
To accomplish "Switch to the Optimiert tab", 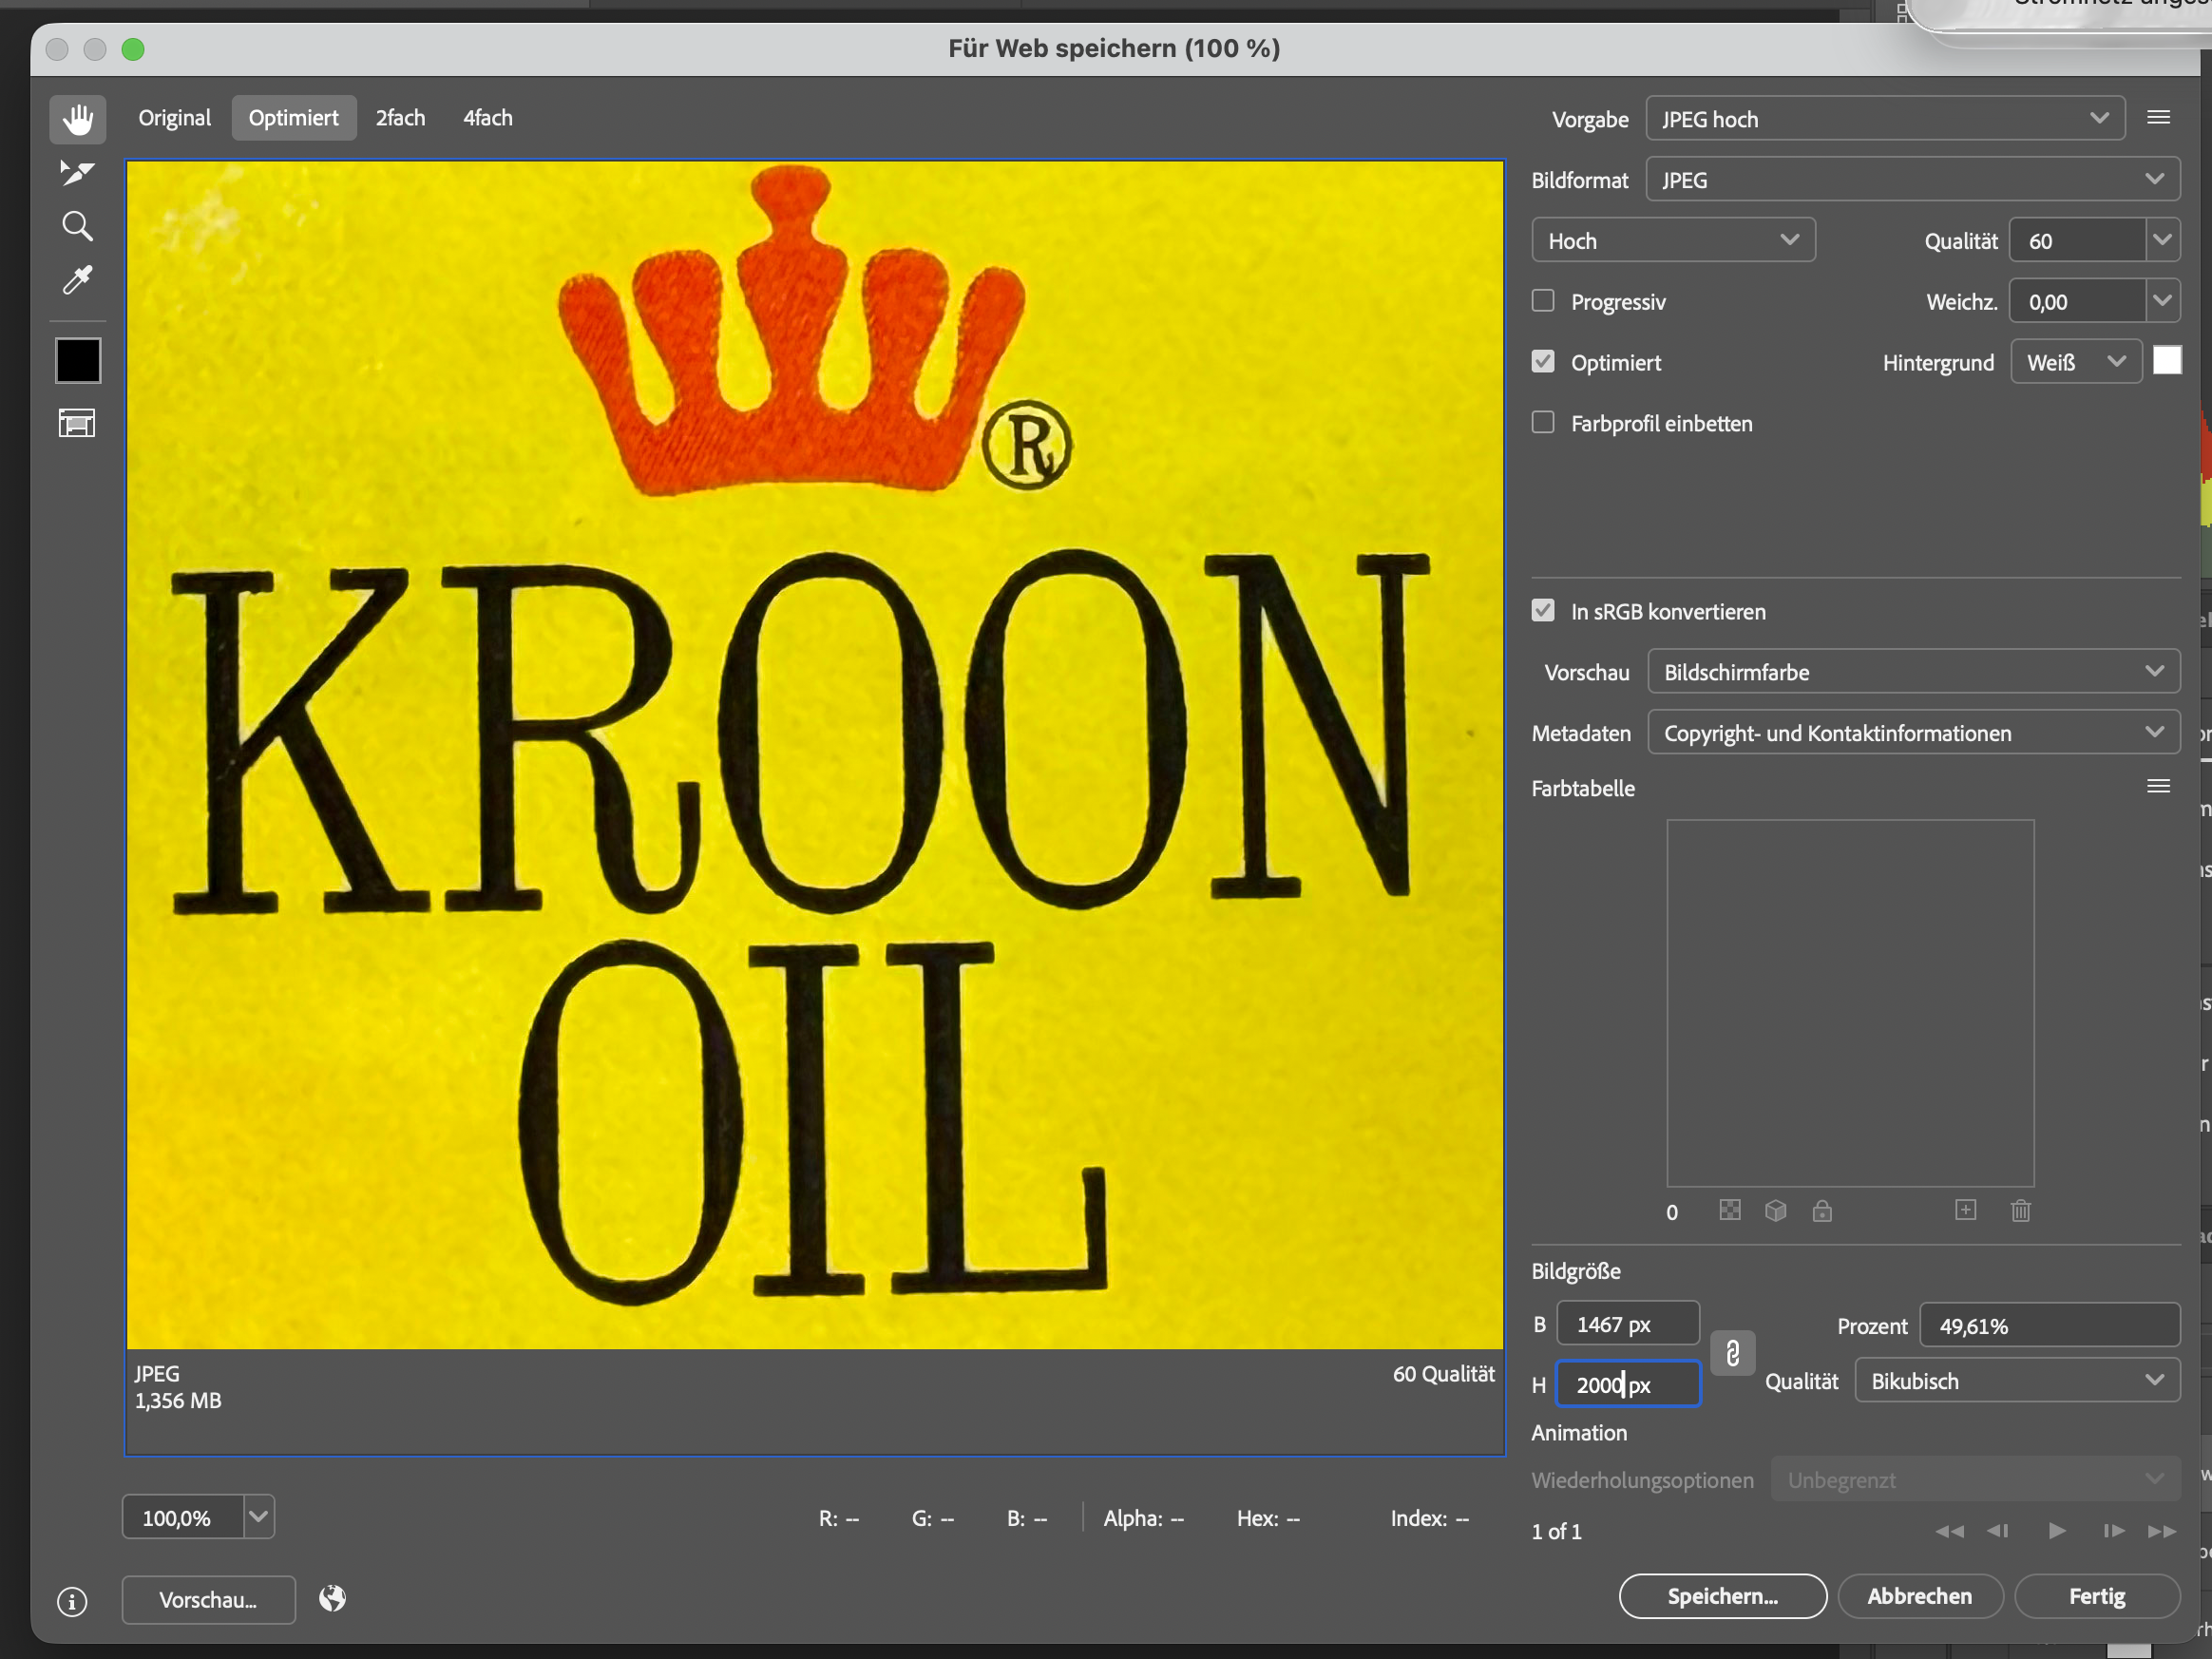I will pyautogui.click(x=294, y=118).
